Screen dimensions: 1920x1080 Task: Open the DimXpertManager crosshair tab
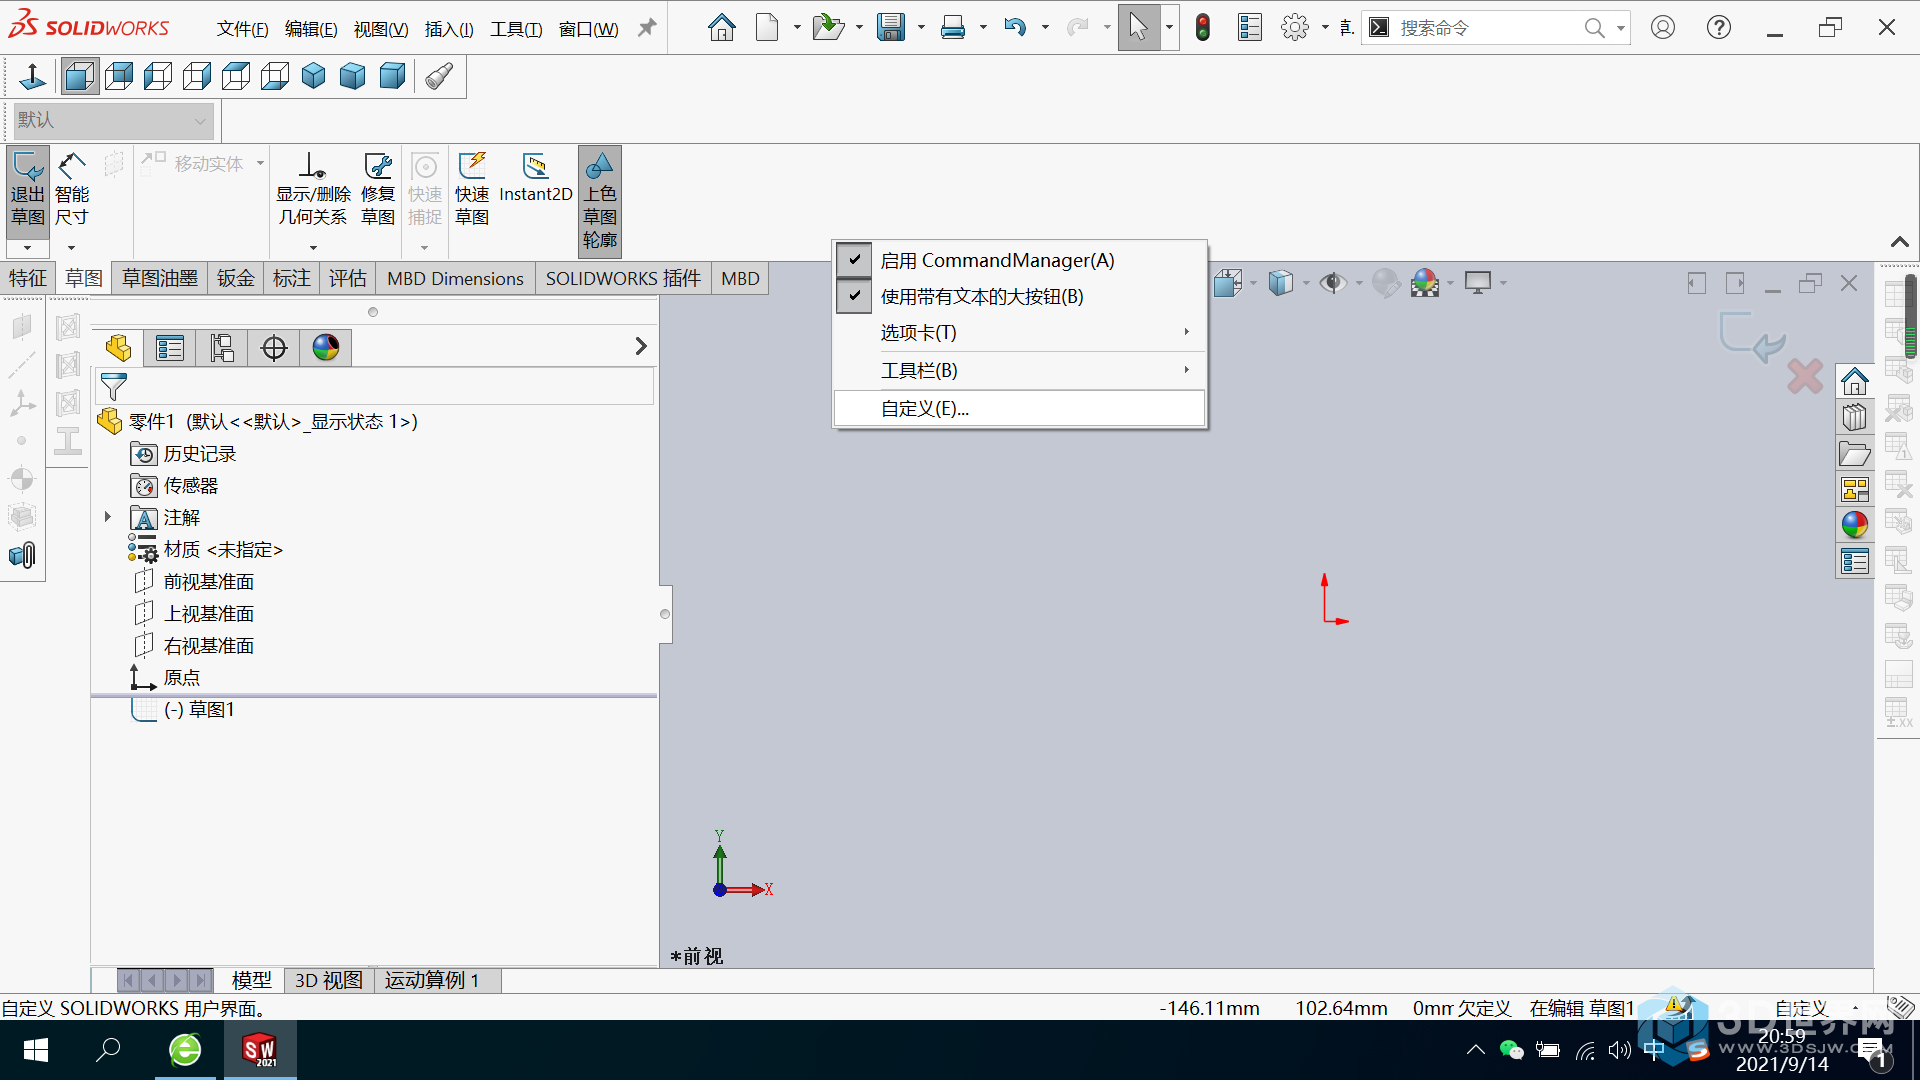[274, 348]
